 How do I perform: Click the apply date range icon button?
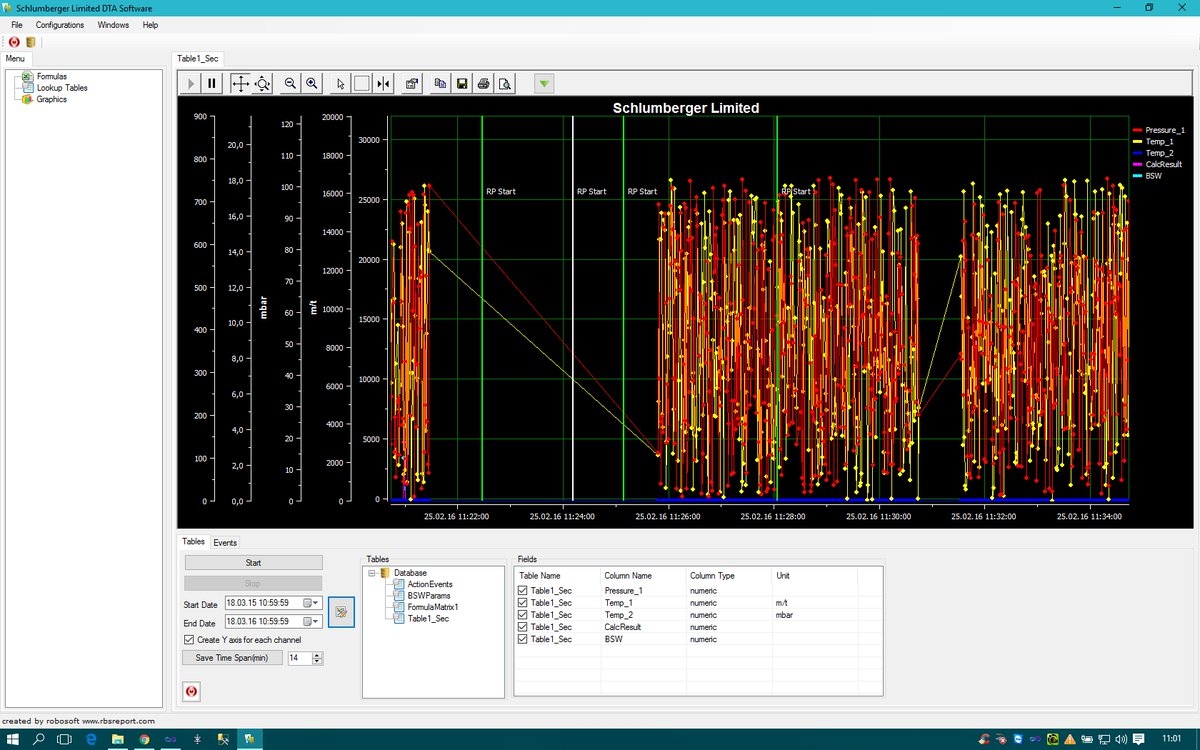[341, 612]
